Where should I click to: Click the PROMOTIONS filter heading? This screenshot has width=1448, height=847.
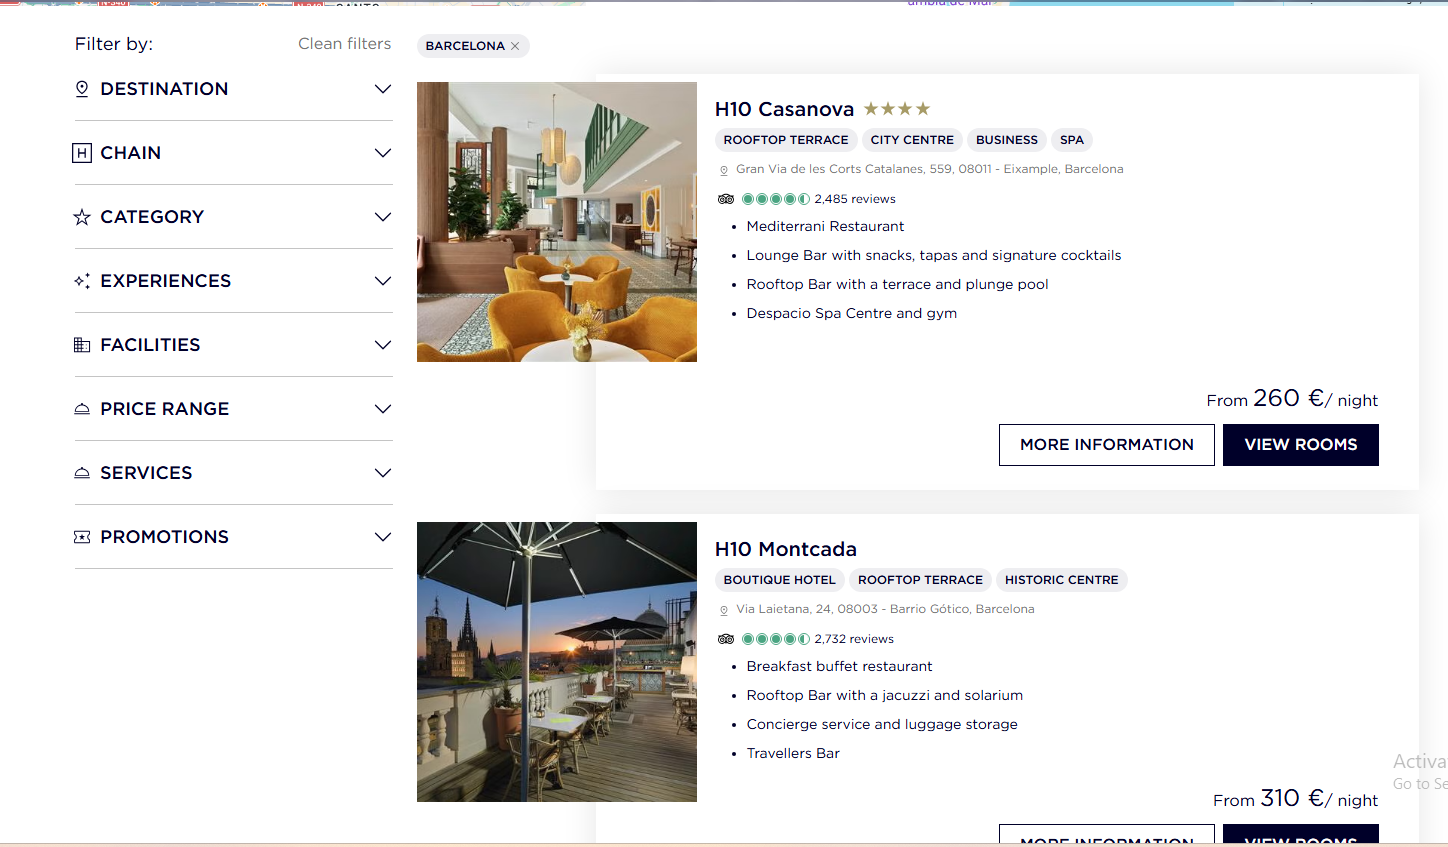click(x=165, y=537)
